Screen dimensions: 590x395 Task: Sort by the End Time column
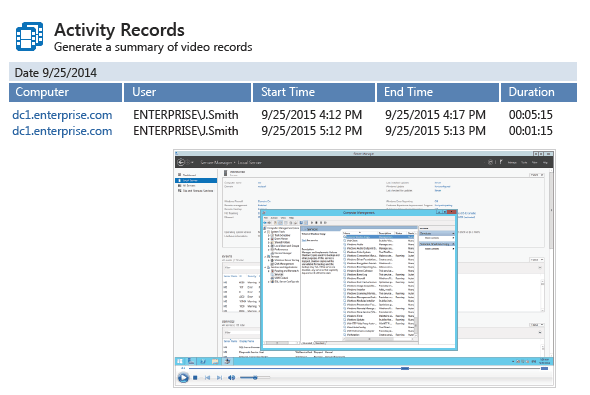pos(438,92)
